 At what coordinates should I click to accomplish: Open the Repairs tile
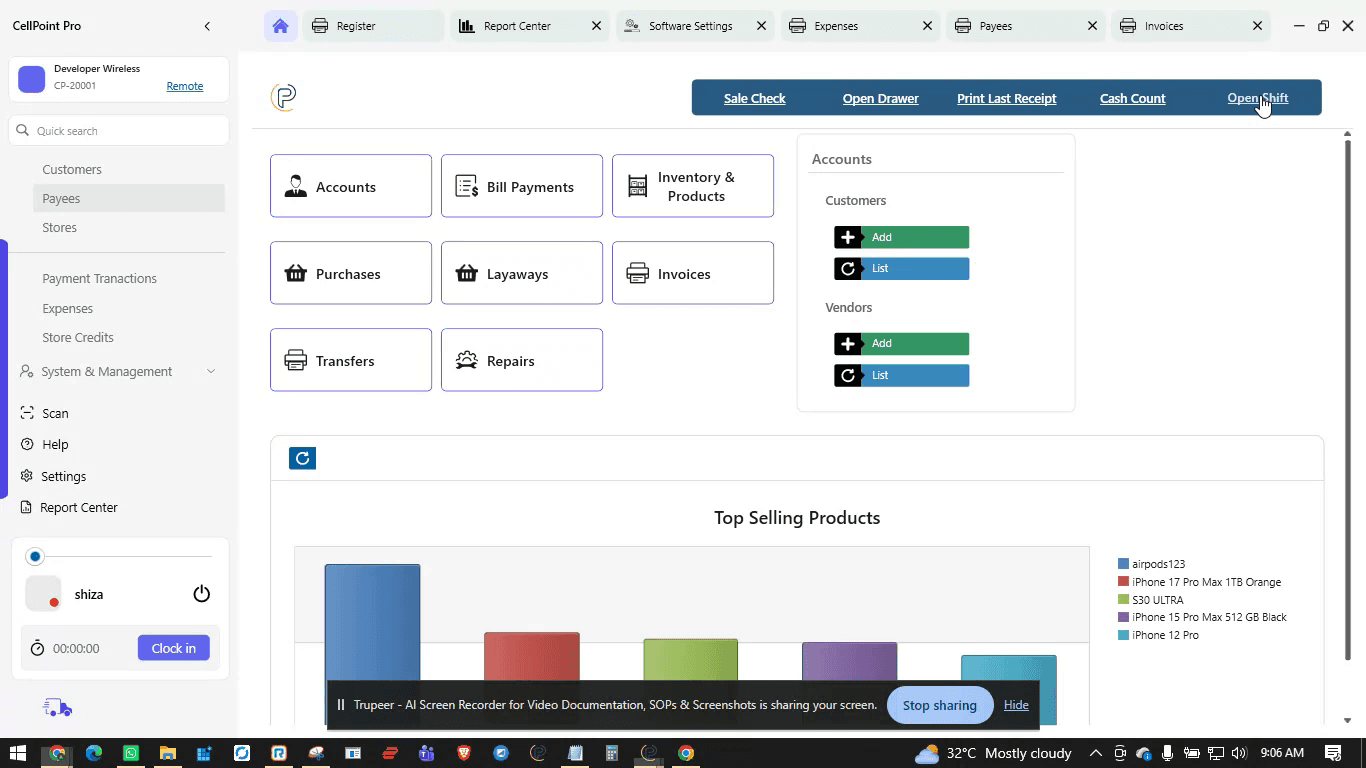[522, 360]
